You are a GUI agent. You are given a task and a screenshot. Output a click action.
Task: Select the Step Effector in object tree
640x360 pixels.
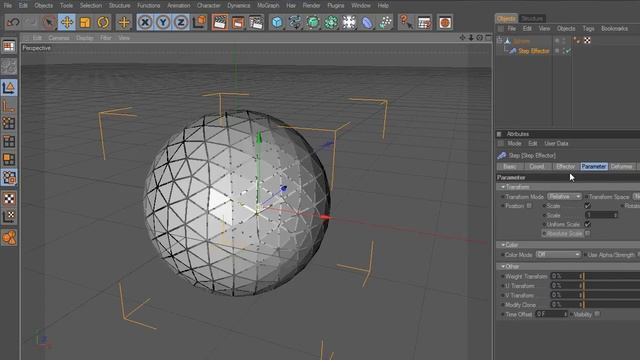533,51
